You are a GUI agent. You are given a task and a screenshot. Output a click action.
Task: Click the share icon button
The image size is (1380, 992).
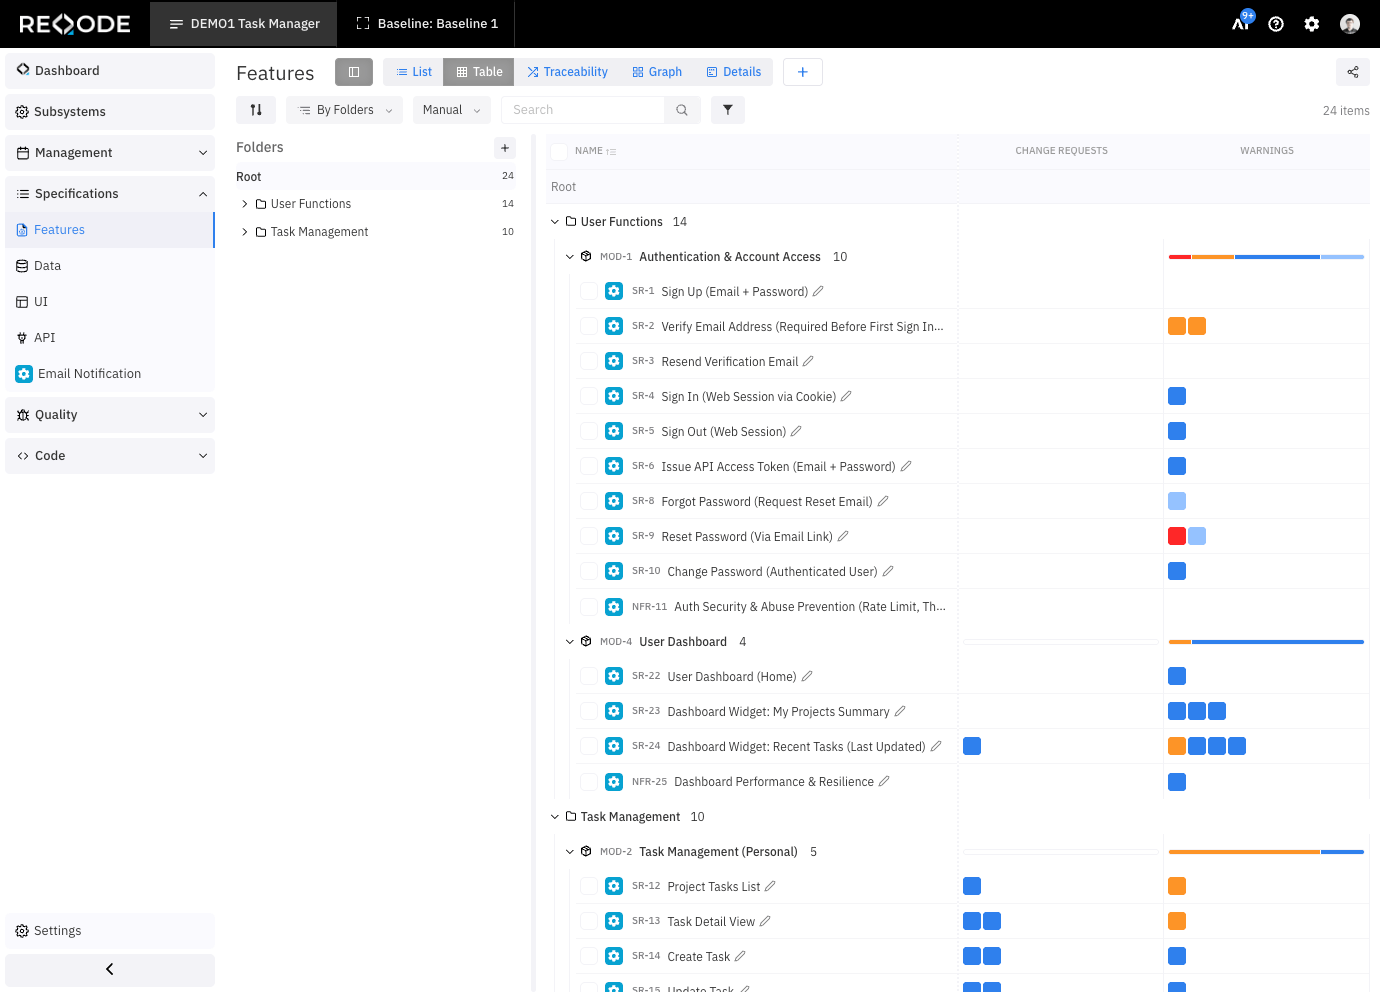tap(1352, 72)
